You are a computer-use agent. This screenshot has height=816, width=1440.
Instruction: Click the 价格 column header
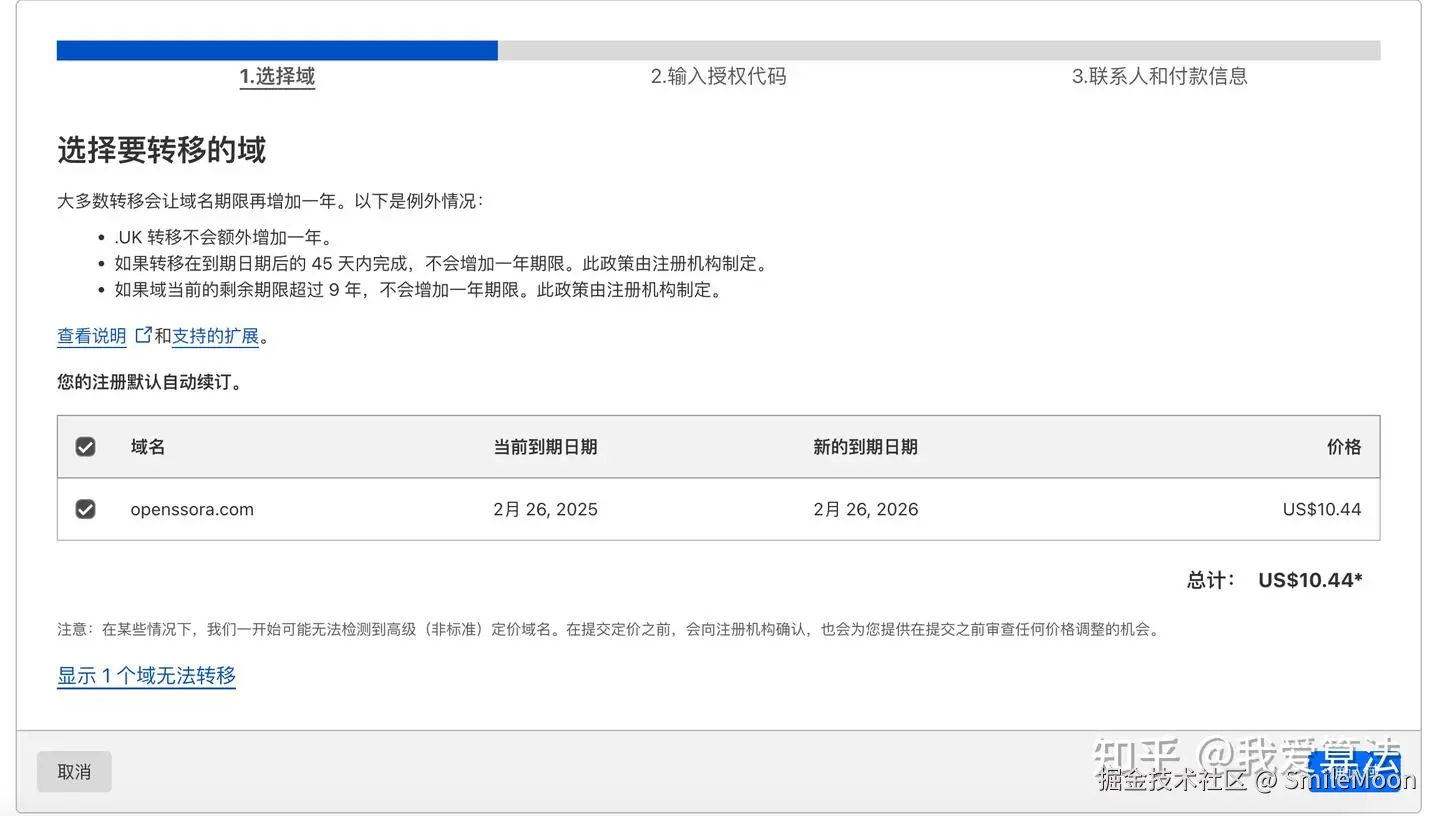click(x=1344, y=447)
